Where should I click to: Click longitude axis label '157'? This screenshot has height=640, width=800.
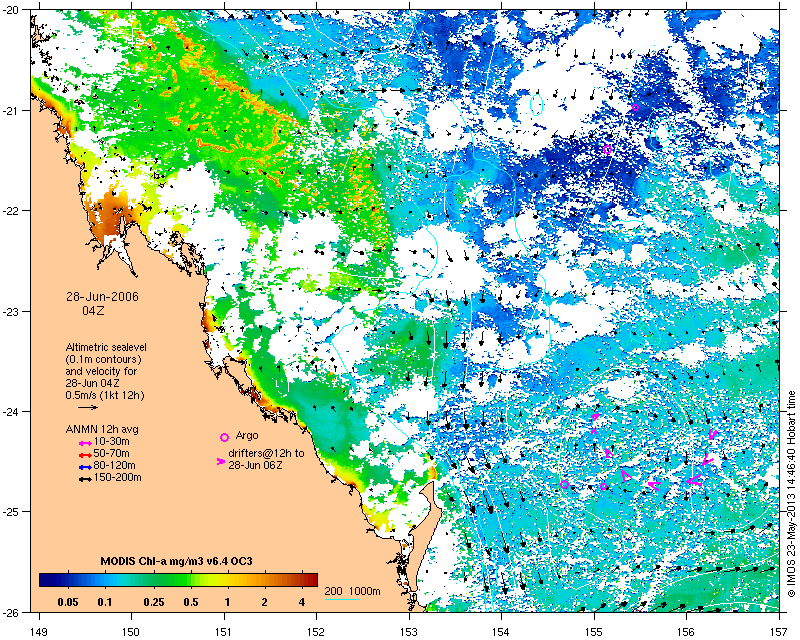(x=779, y=632)
